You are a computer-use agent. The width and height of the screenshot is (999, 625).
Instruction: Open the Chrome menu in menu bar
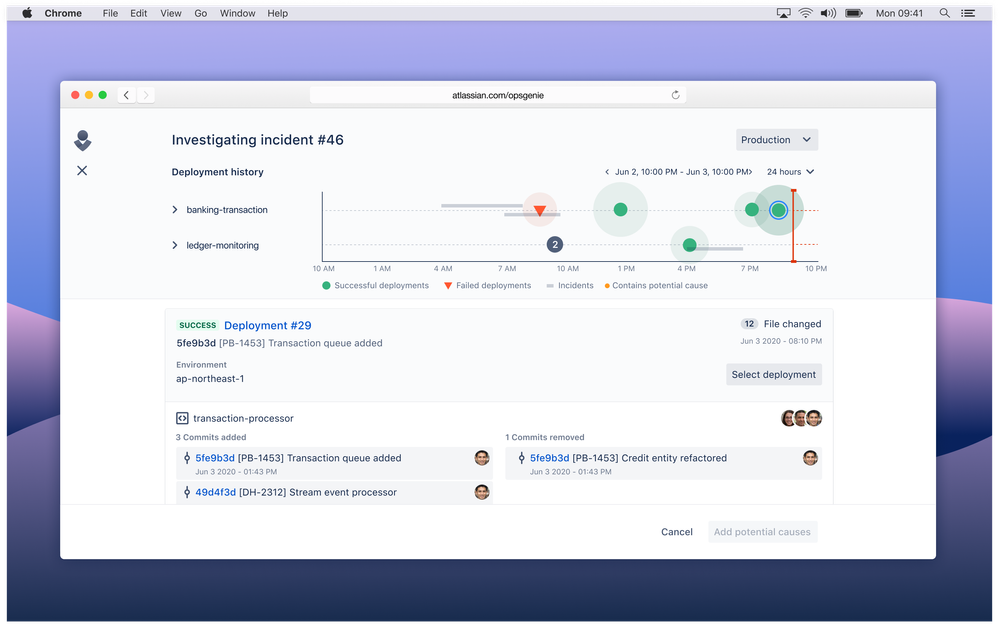(x=63, y=13)
